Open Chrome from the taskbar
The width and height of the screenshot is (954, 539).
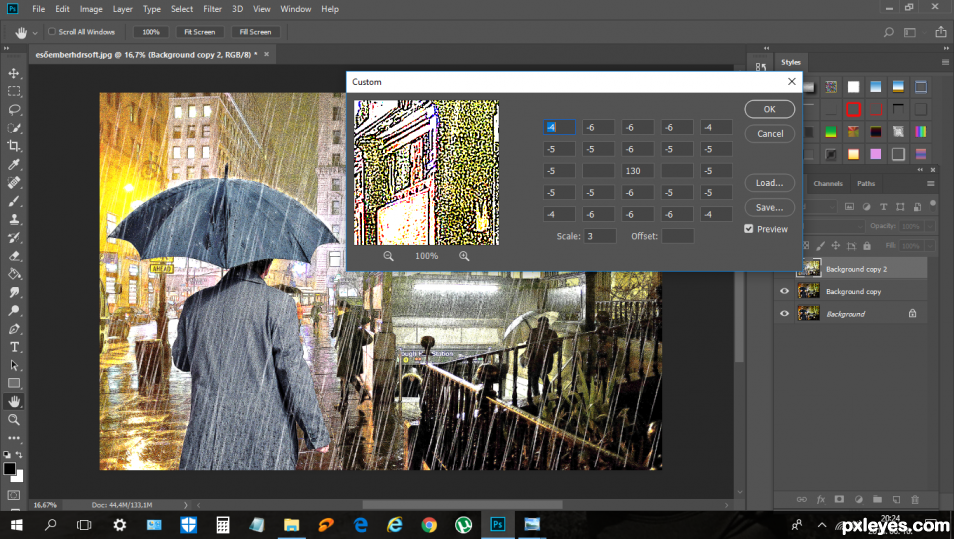coord(429,524)
